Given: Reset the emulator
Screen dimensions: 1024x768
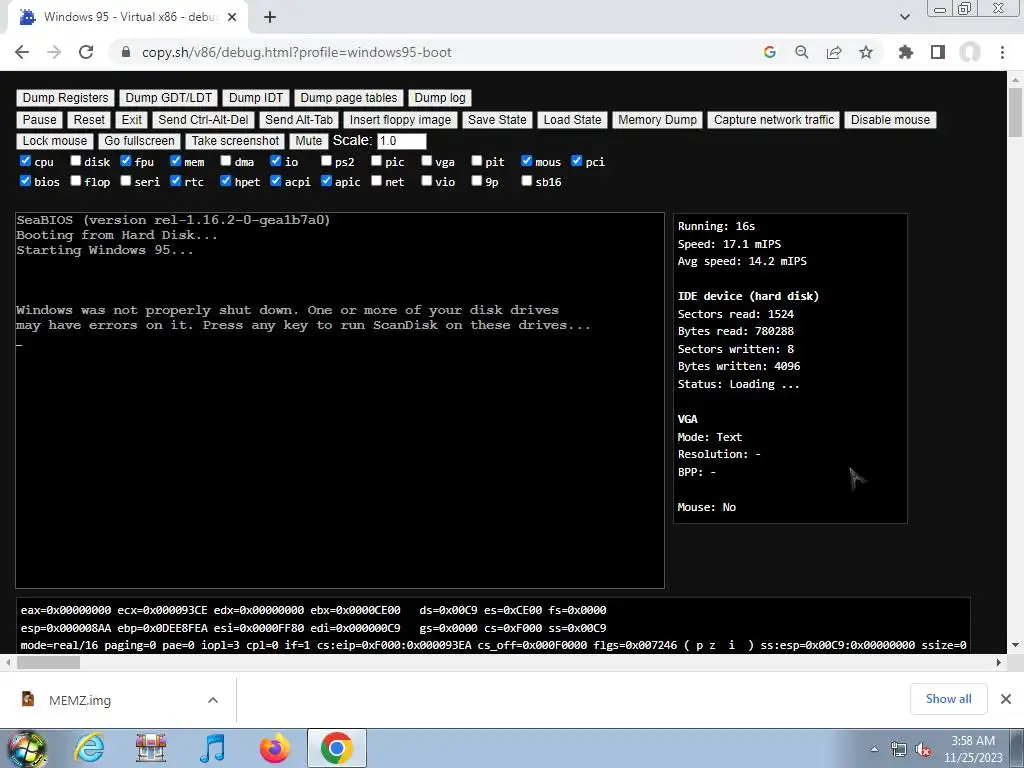Looking at the screenshot, I should (89, 120).
